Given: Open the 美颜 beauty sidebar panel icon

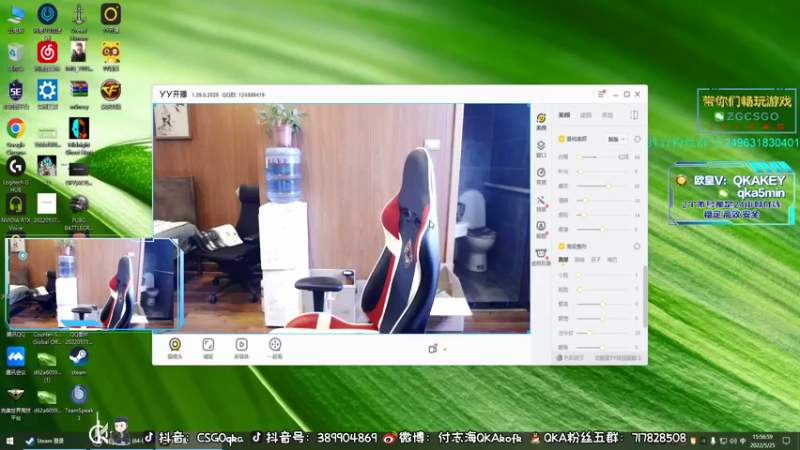Looking at the screenshot, I should 541,121.
